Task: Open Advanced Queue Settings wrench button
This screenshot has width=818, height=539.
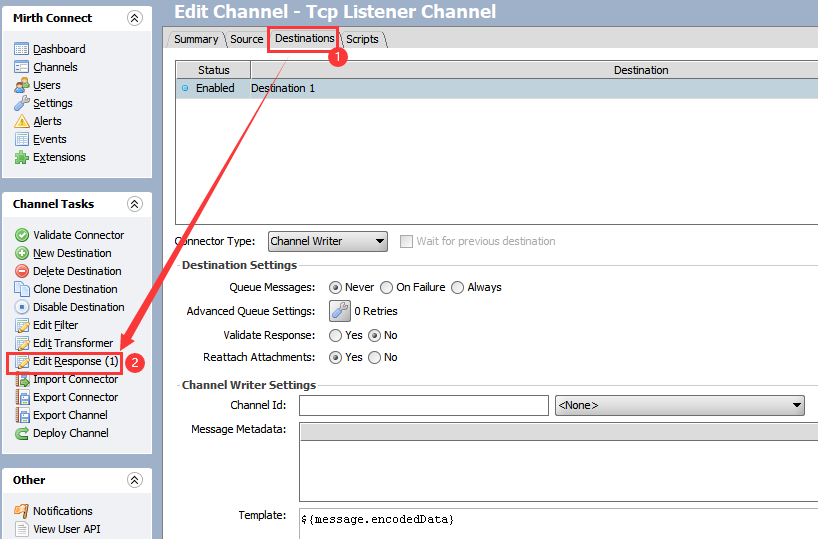Action: click(x=340, y=311)
